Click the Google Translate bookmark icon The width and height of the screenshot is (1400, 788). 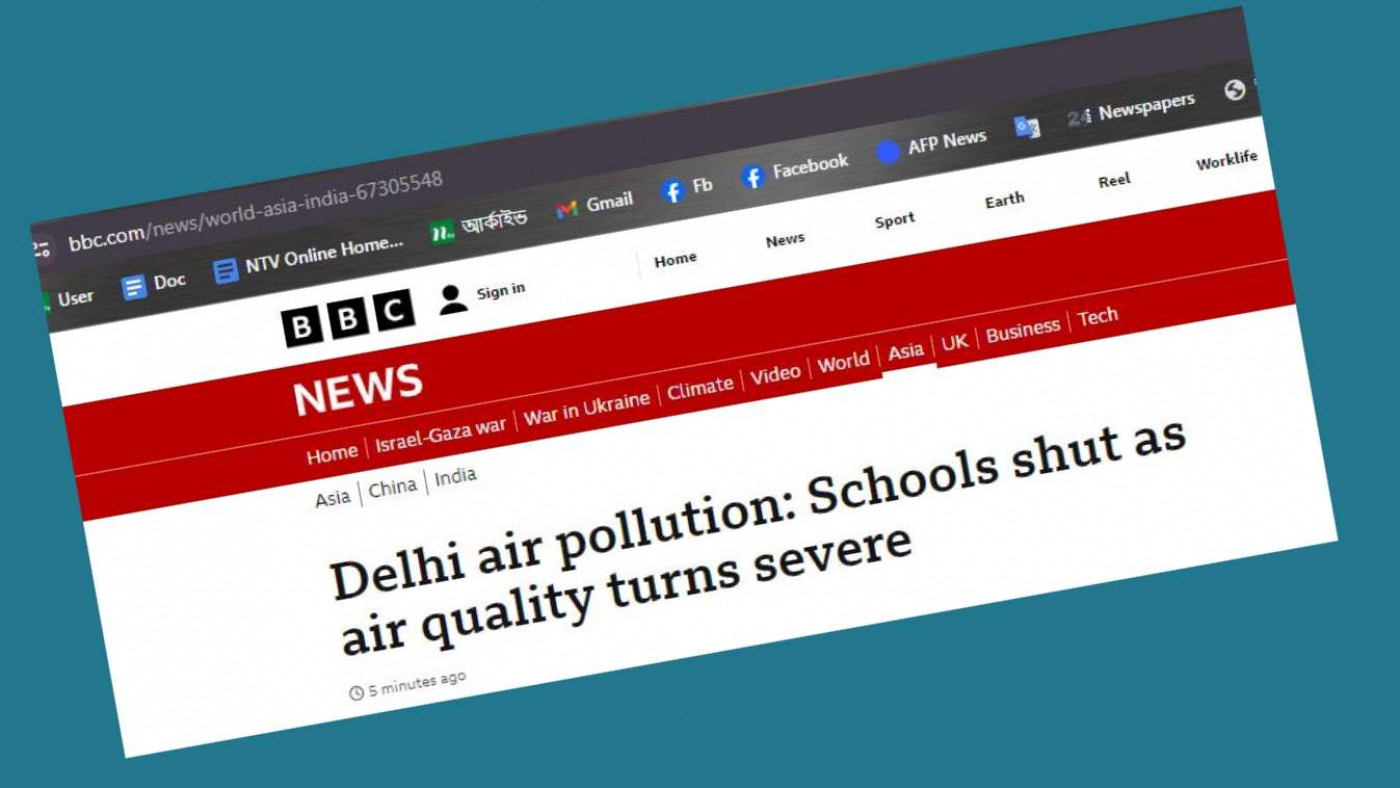pos(1027,127)
